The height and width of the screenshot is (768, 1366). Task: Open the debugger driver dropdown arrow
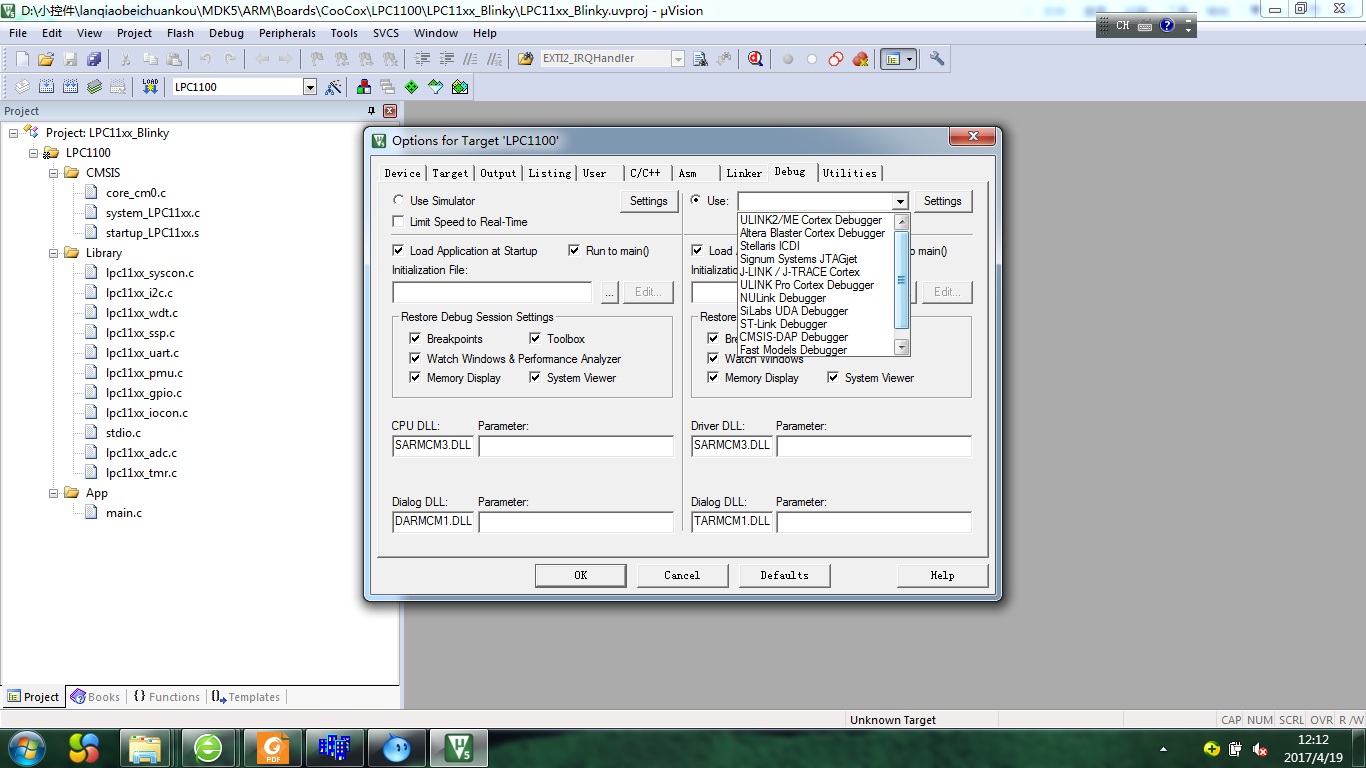[900, 201]
